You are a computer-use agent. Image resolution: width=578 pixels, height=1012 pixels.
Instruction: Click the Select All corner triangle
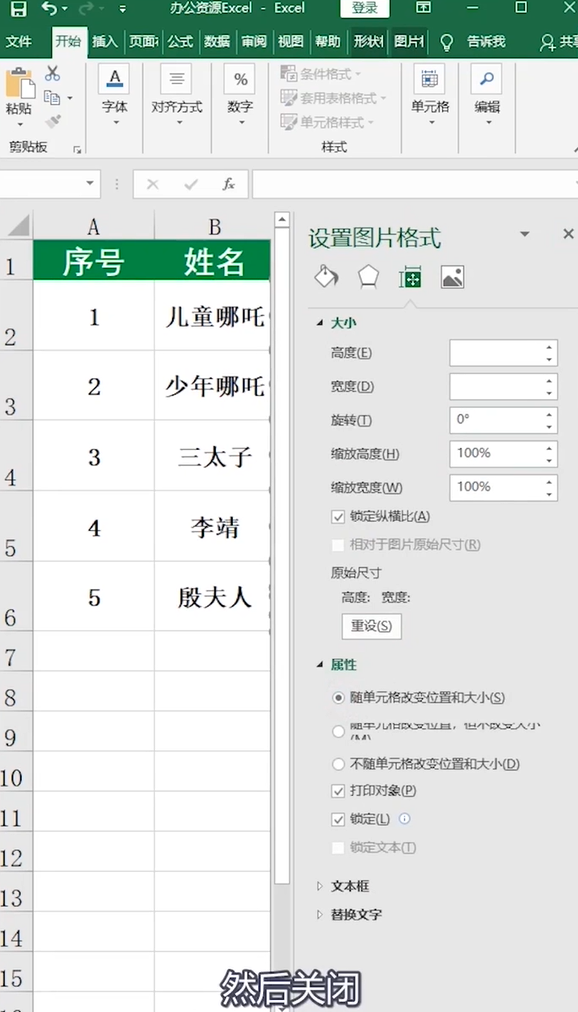pyautogui.click(x=17, y=226)
